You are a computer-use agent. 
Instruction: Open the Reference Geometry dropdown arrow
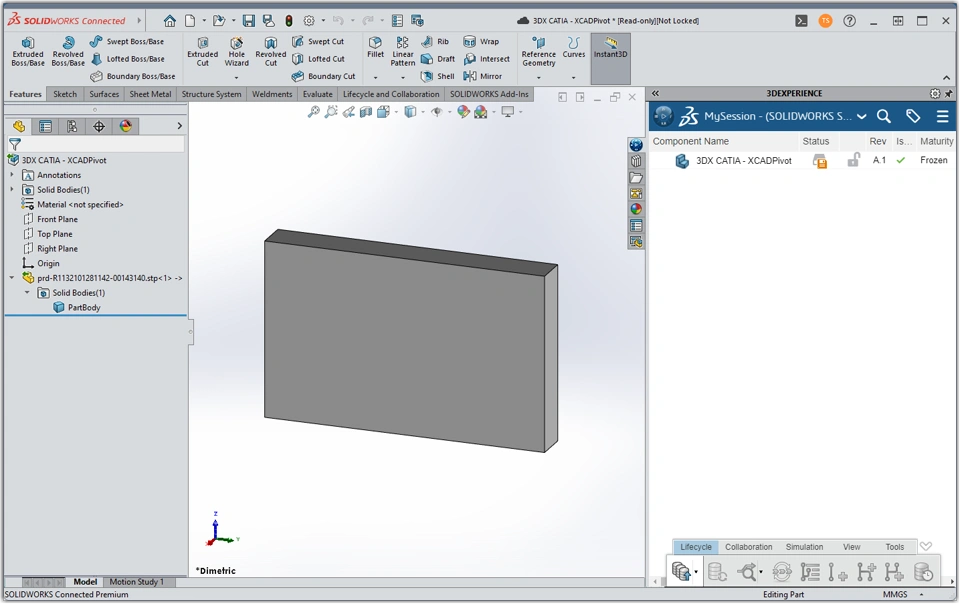[x=539, y=78]
